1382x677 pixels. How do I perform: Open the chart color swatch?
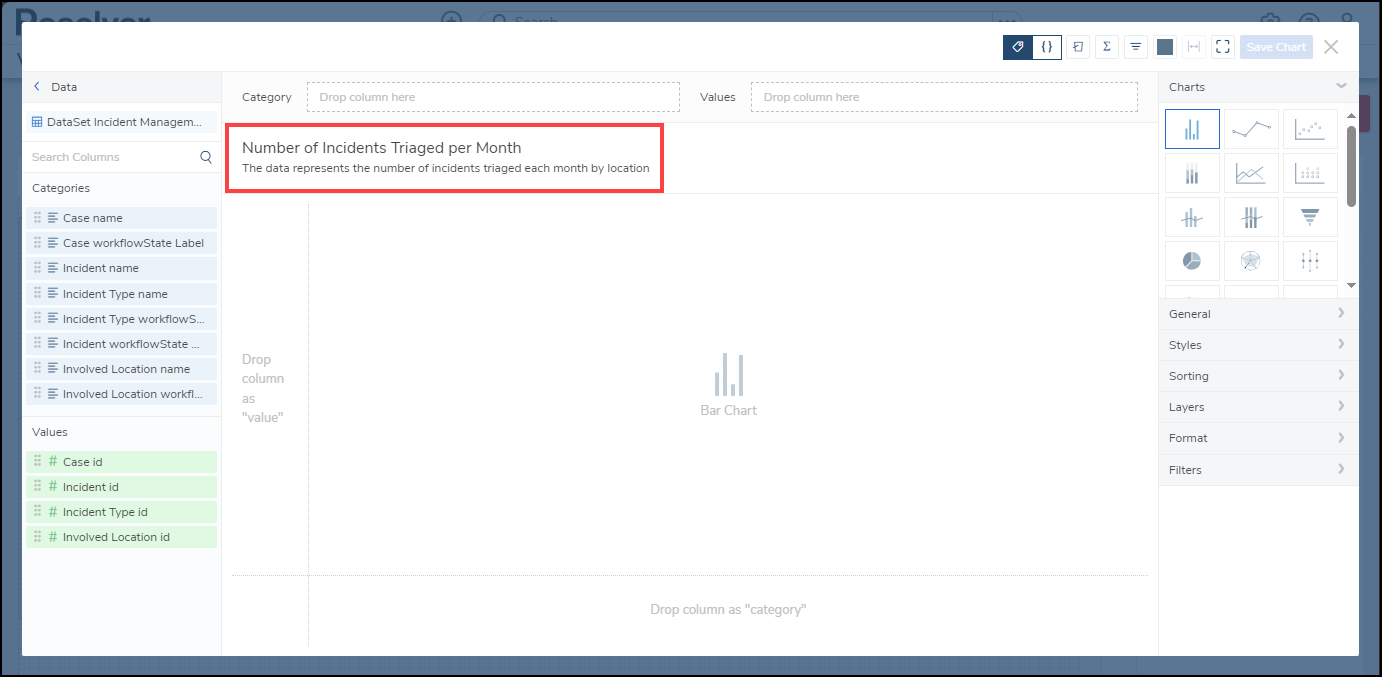click(1165, 47)
